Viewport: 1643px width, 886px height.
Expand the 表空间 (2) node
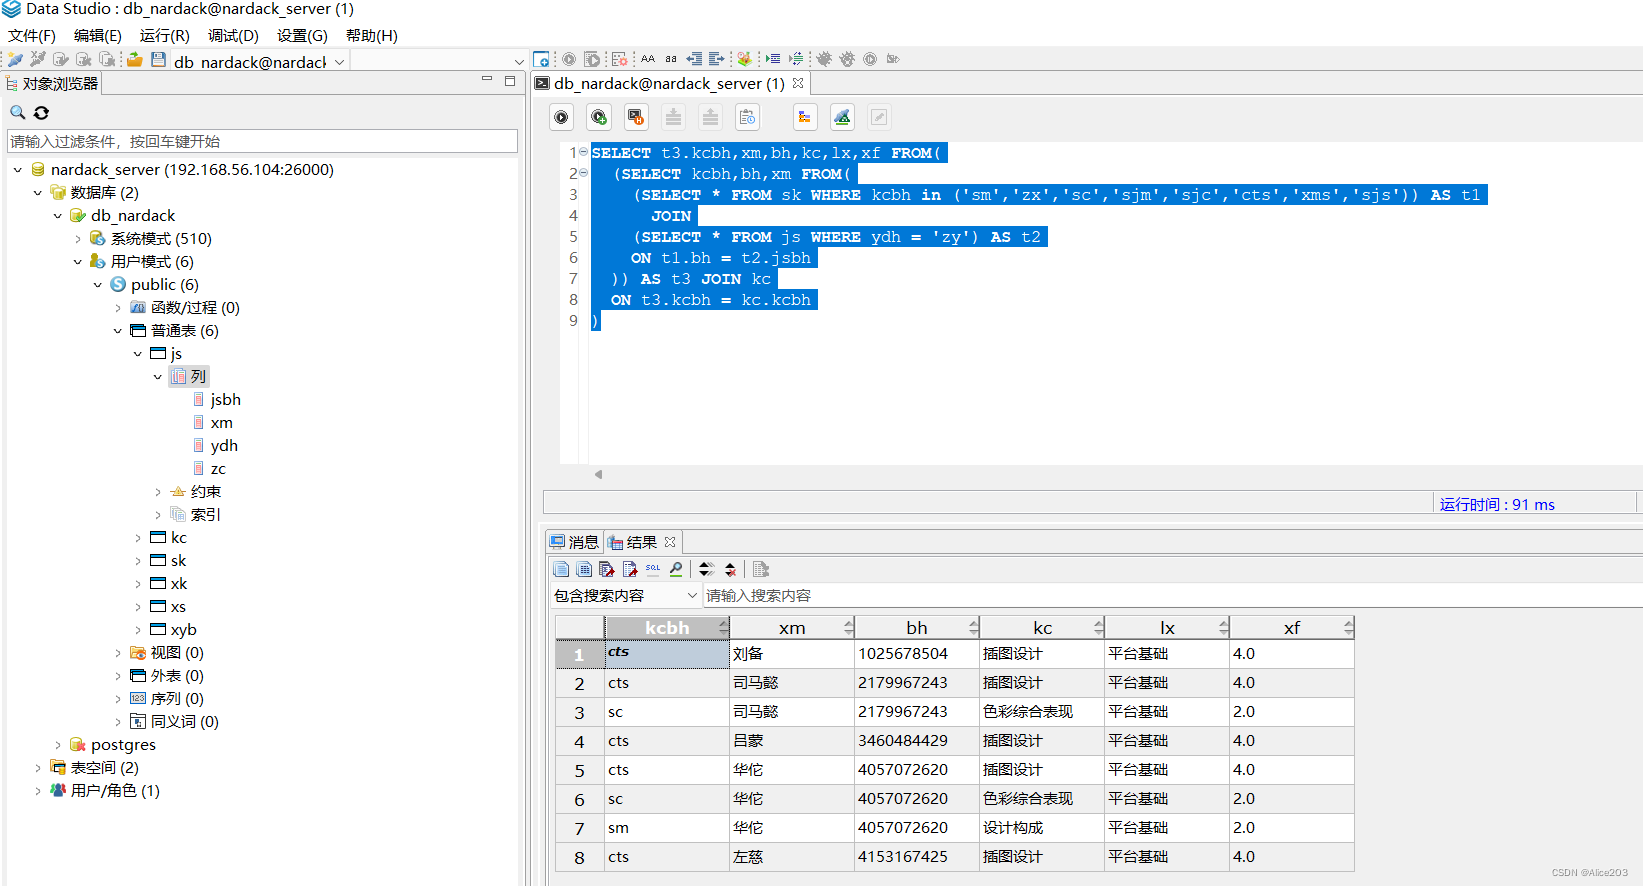click(38, 768)
